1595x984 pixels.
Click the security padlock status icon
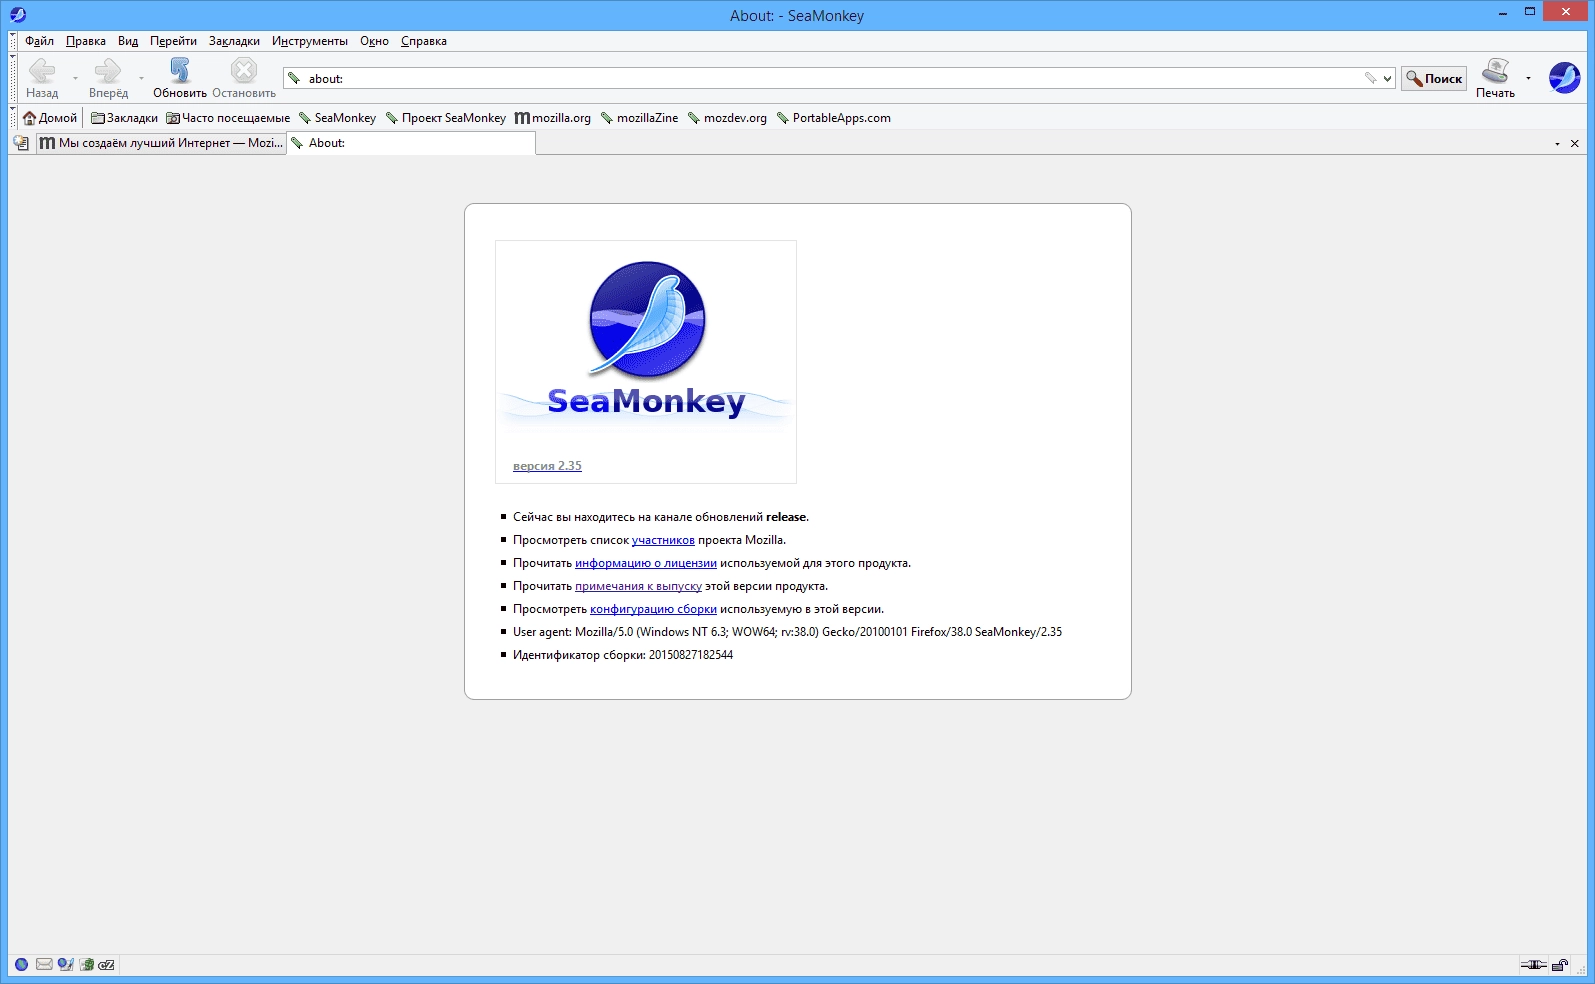(x=1560, y=965)
